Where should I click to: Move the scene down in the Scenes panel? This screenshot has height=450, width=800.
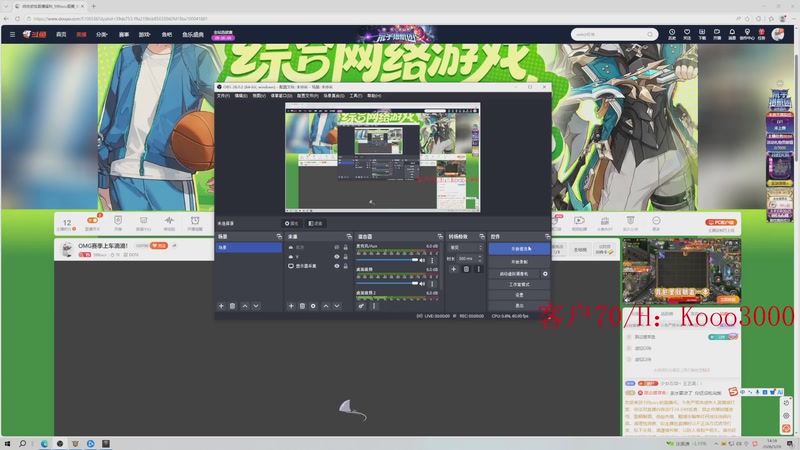[256, 306]
